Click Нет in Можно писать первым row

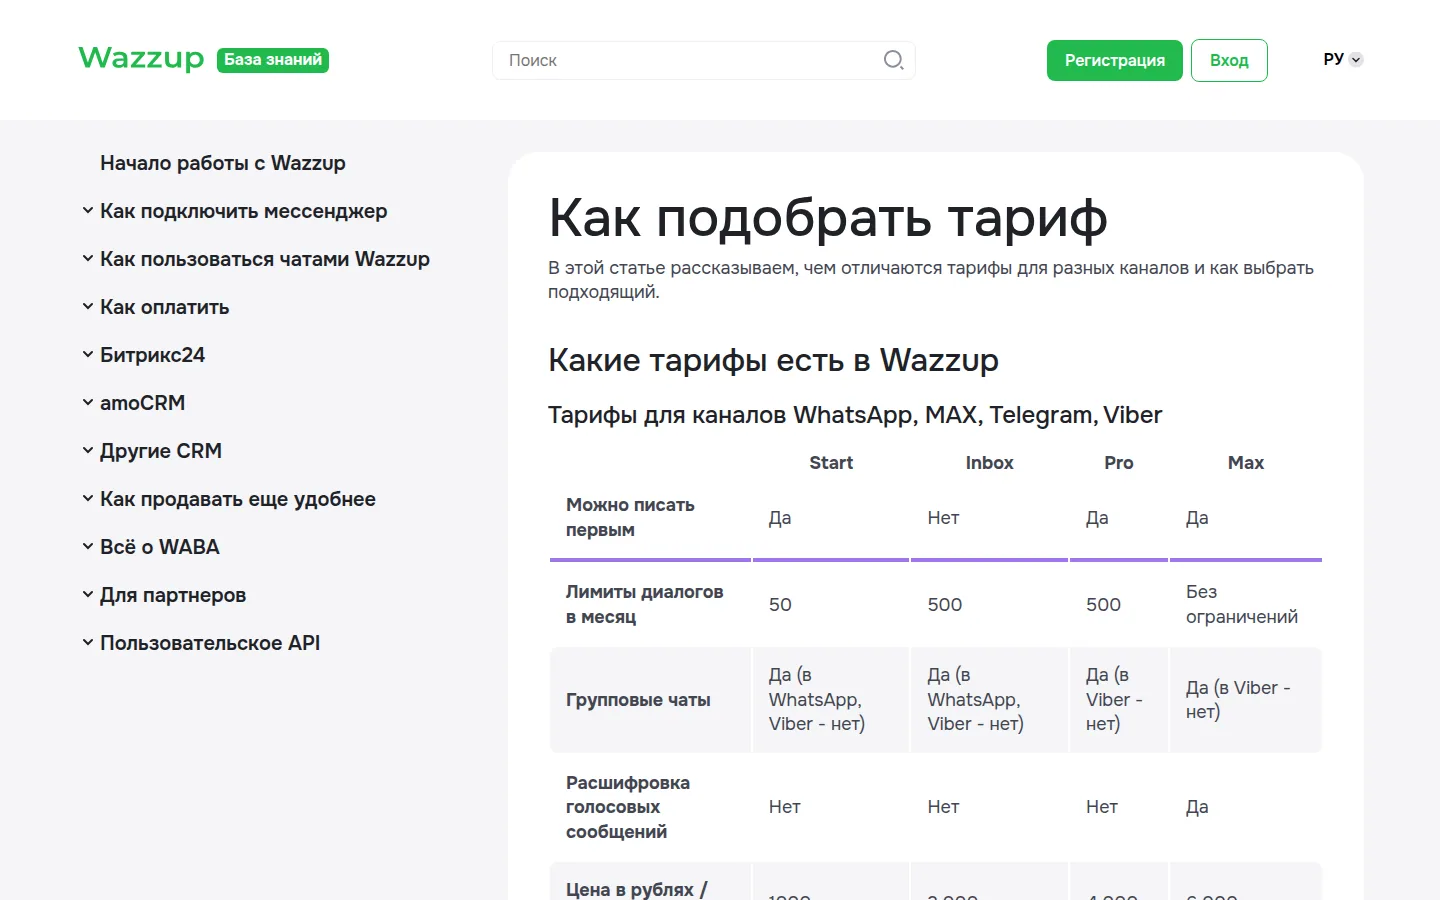point(943,518)
